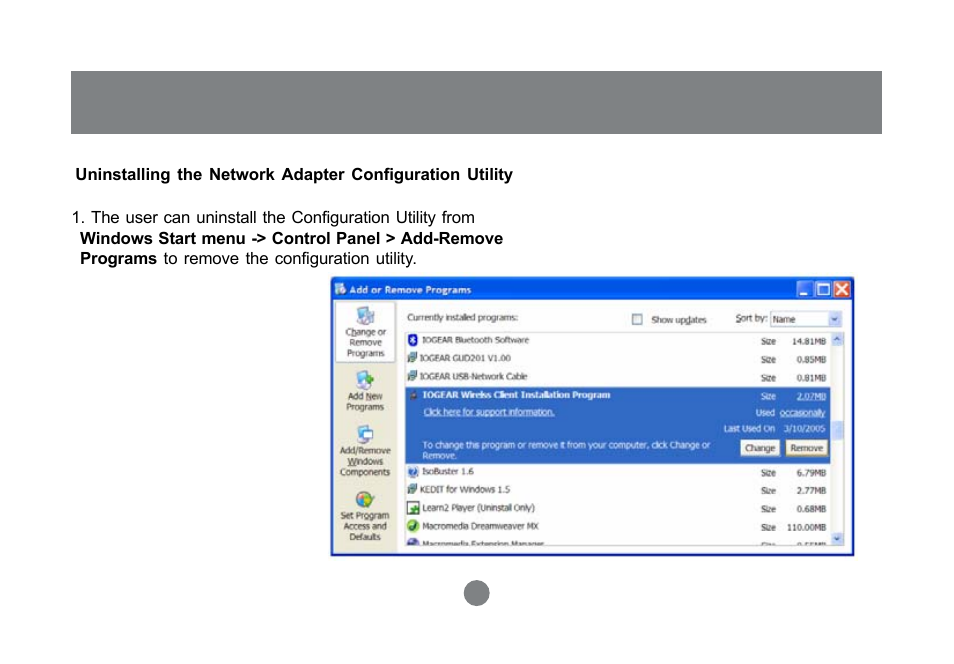This screenshot has height=664, width=954.
Task: Click the 3/10/2005 last used date
Action: click(x=804, y=428)
